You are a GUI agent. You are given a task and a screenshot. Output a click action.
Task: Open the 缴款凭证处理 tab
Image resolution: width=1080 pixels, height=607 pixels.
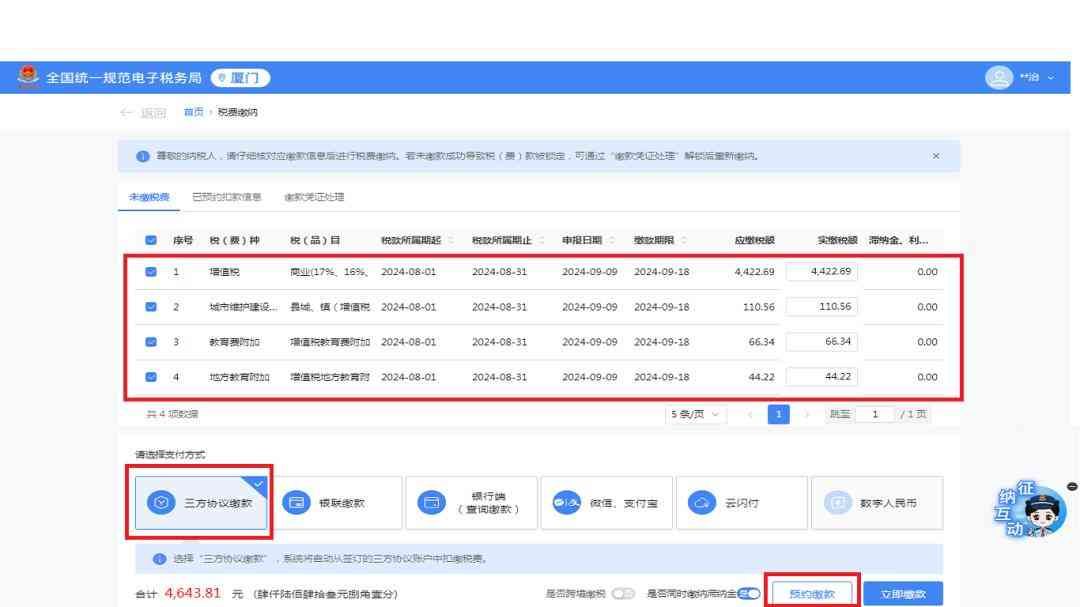coord(314,197)
